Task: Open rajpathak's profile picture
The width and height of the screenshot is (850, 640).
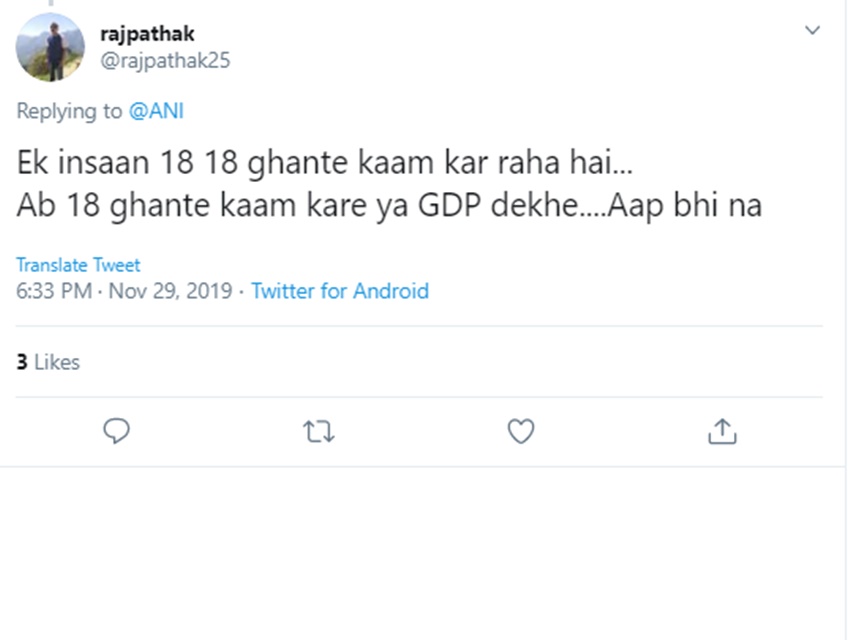Action: (x=50, y=48)
